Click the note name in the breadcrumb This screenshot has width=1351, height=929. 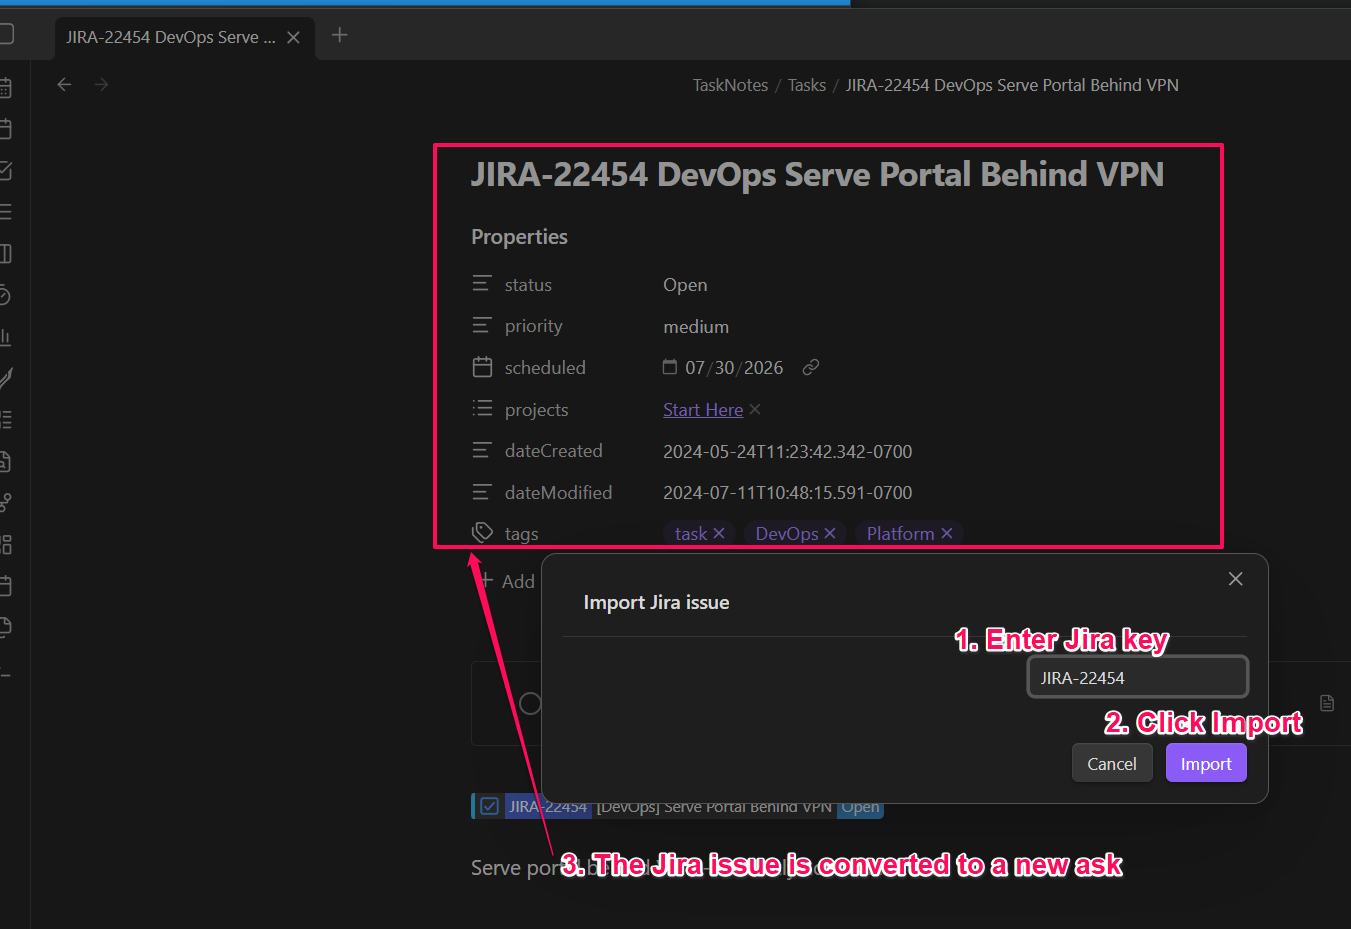pos(1012,85)
